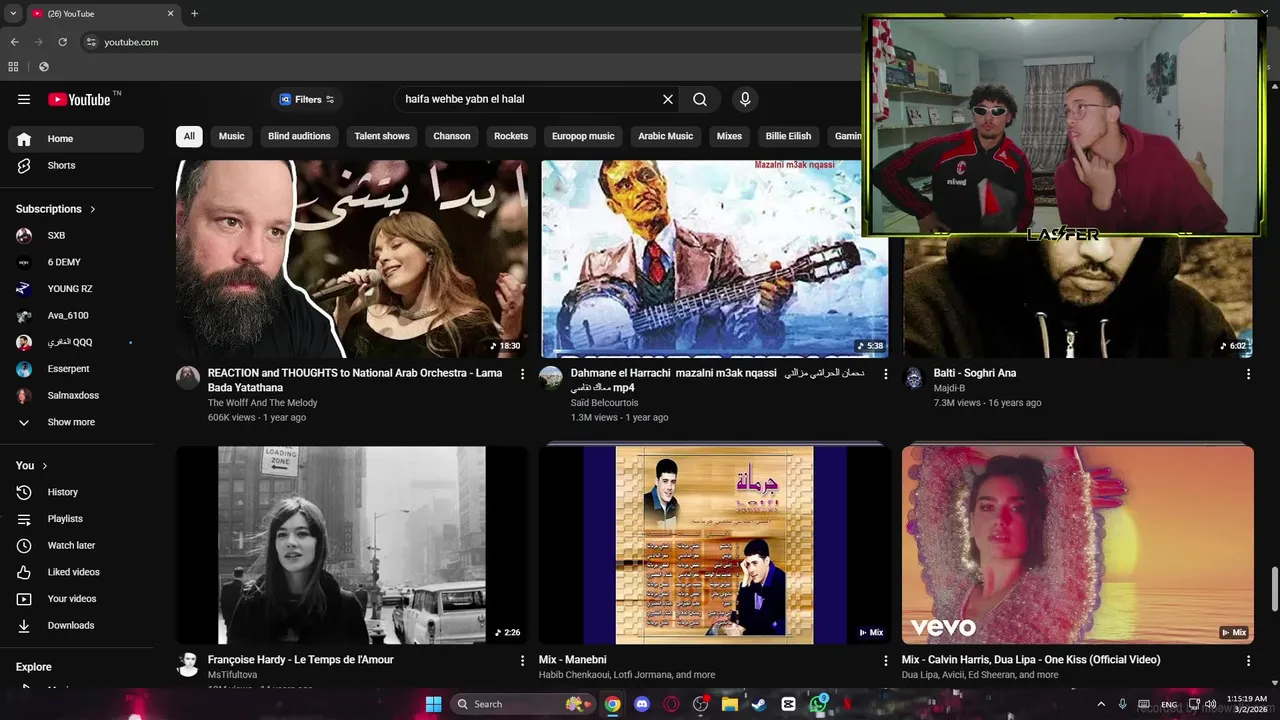Open Discord from the taskbar
The width and height of the screenshot is (1280, 720).
pos(642,704)
